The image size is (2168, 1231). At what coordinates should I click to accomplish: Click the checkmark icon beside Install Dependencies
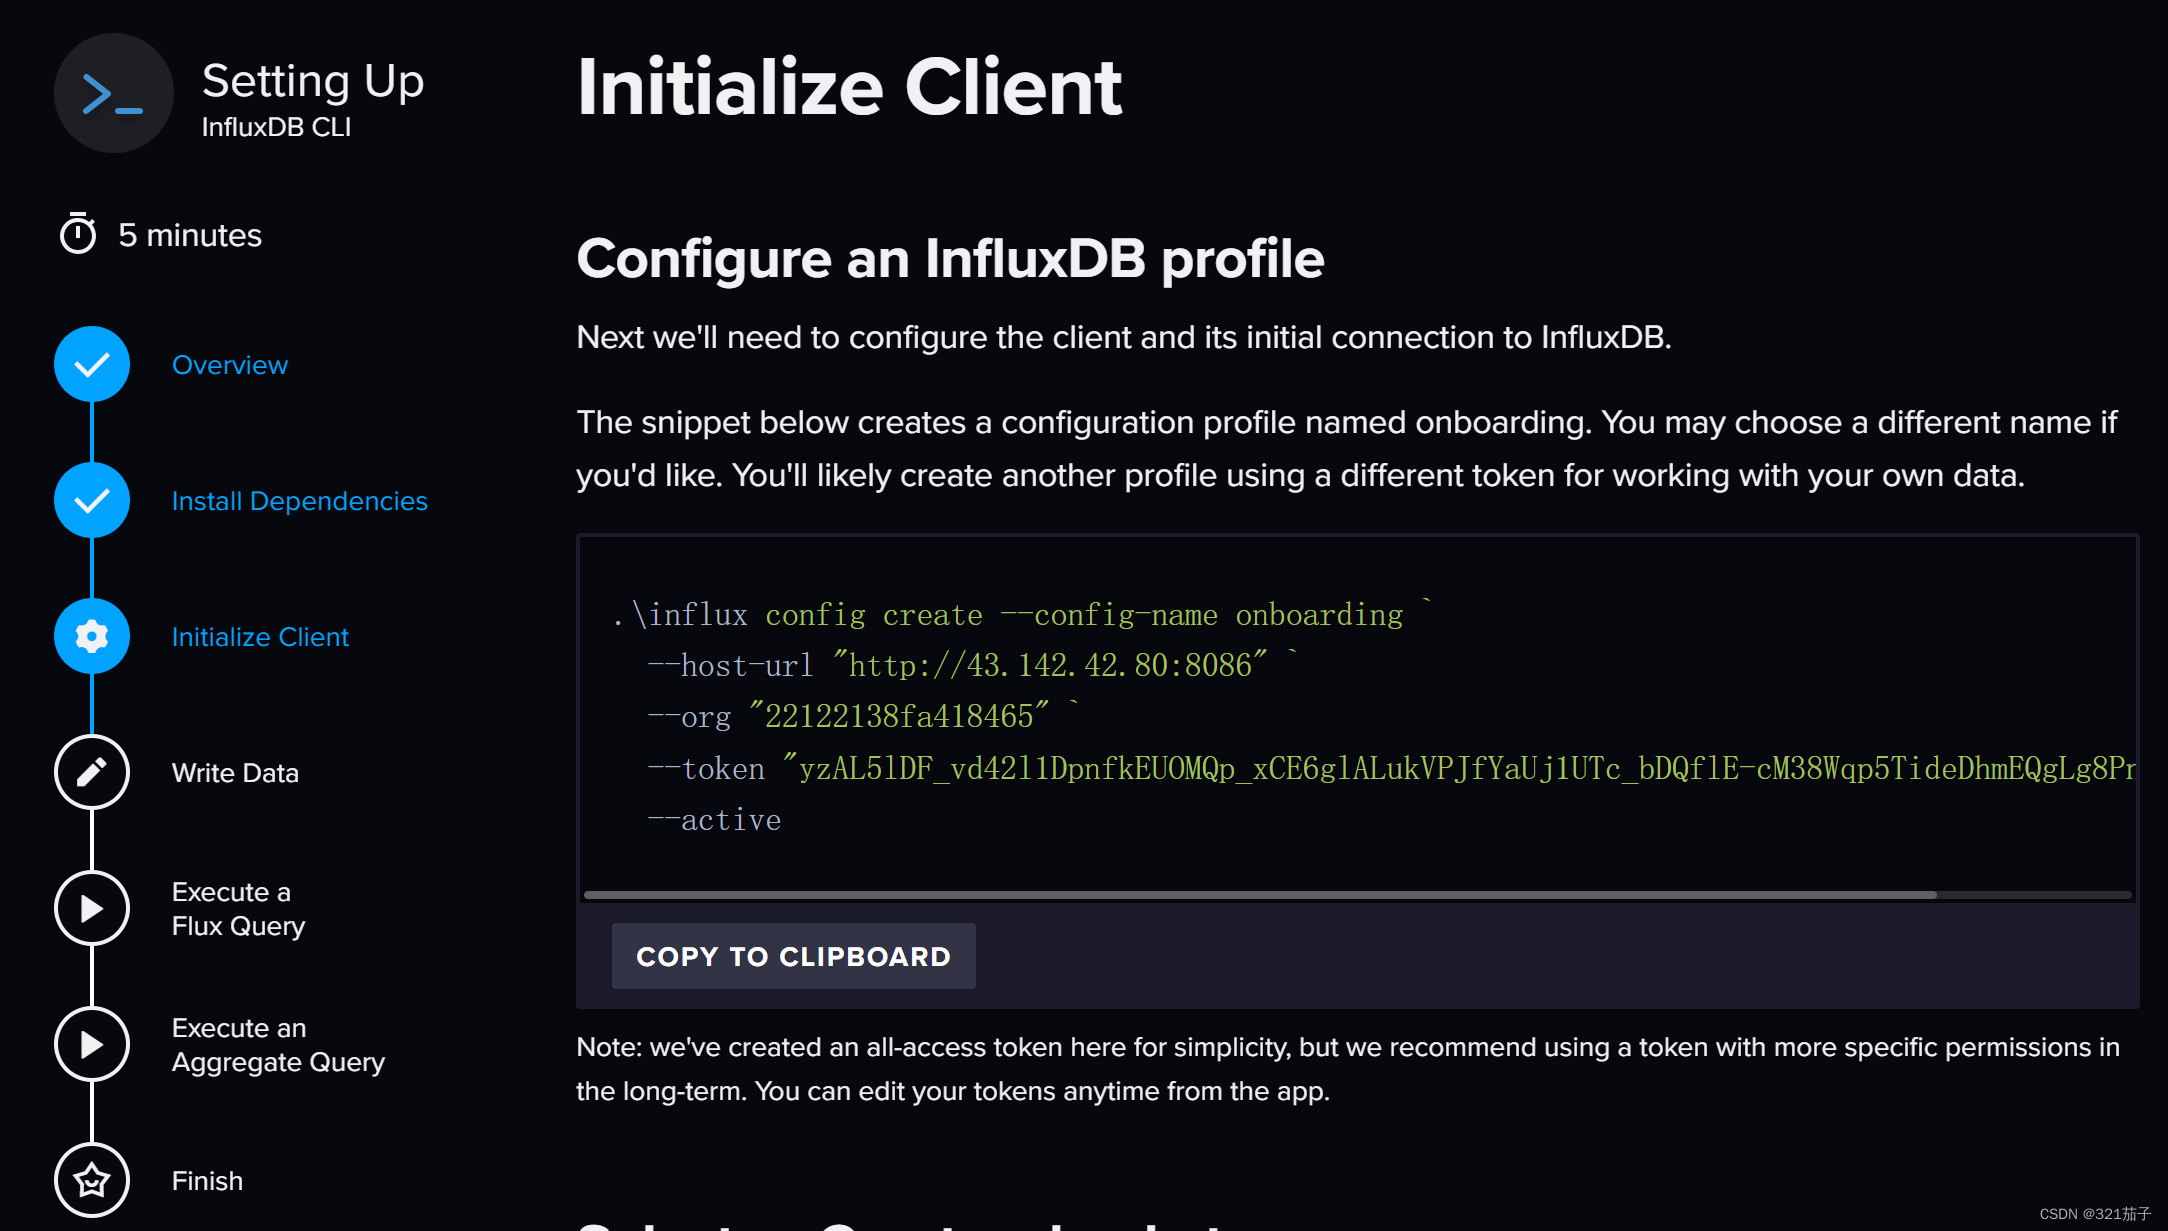[x=91, y=500]
